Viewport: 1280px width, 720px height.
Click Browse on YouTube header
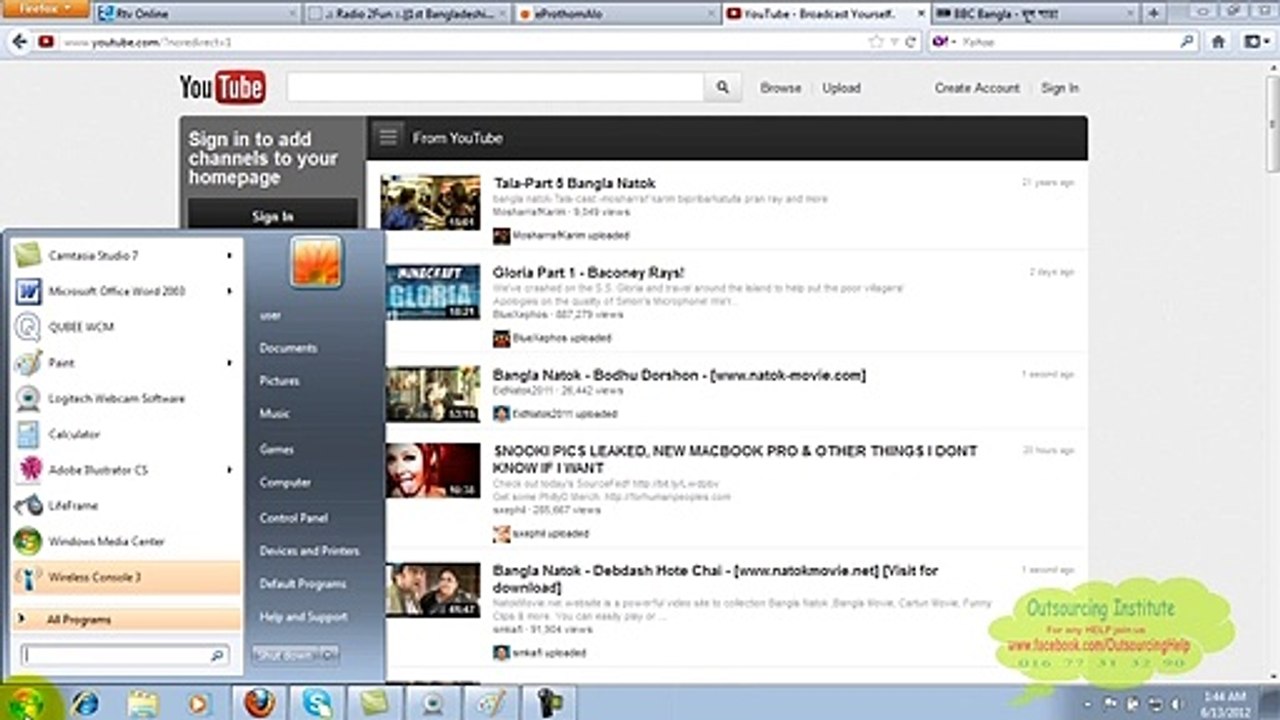point(780,88)
